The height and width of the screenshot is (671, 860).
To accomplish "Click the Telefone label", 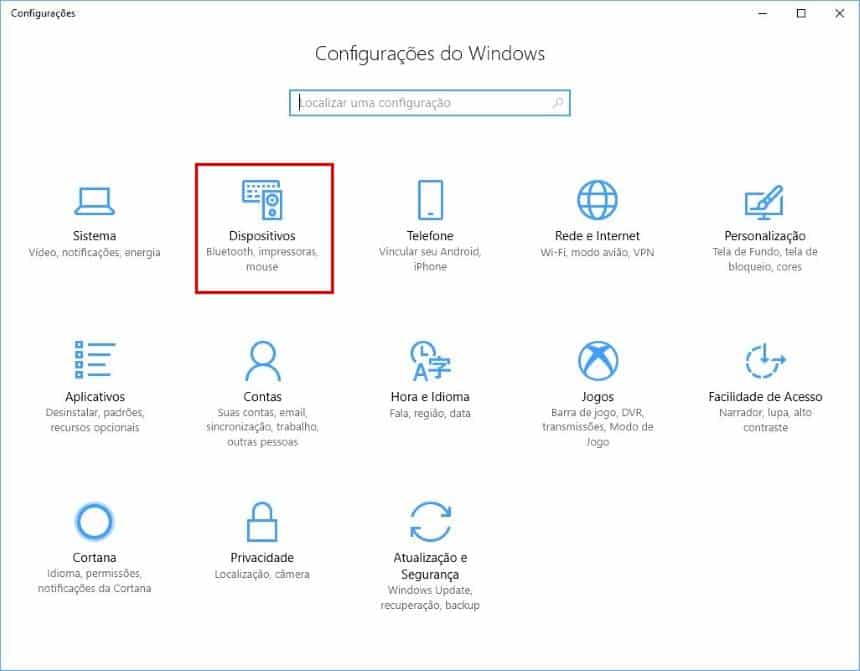I will (430, 236).
